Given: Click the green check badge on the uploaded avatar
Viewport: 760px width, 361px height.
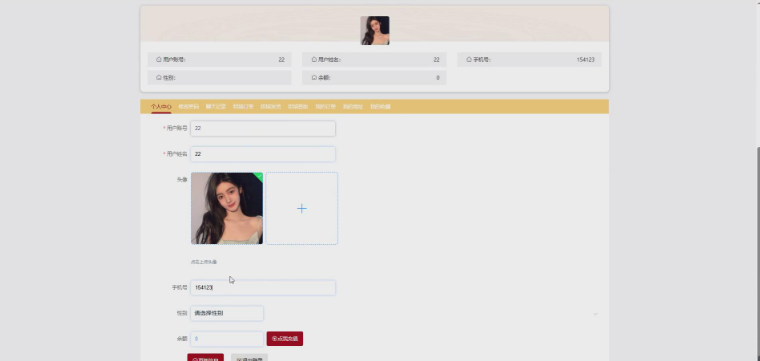Looking at the screenshot, I should click(259, 176).
